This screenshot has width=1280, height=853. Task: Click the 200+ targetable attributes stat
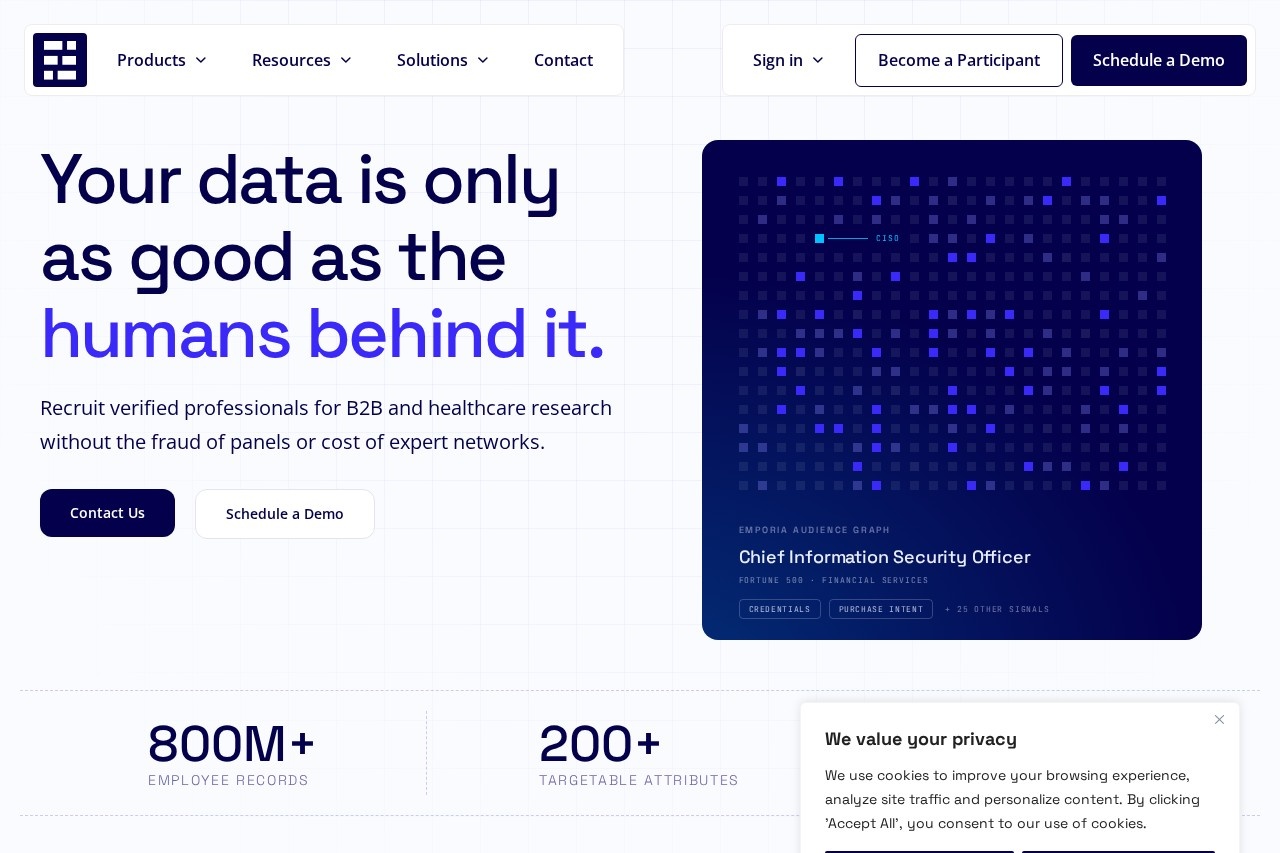tap(639, 754)
